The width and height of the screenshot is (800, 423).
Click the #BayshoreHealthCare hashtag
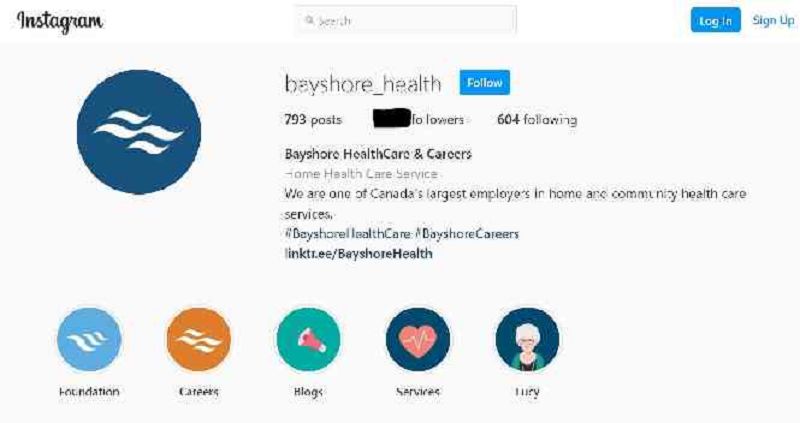[347, 234]
